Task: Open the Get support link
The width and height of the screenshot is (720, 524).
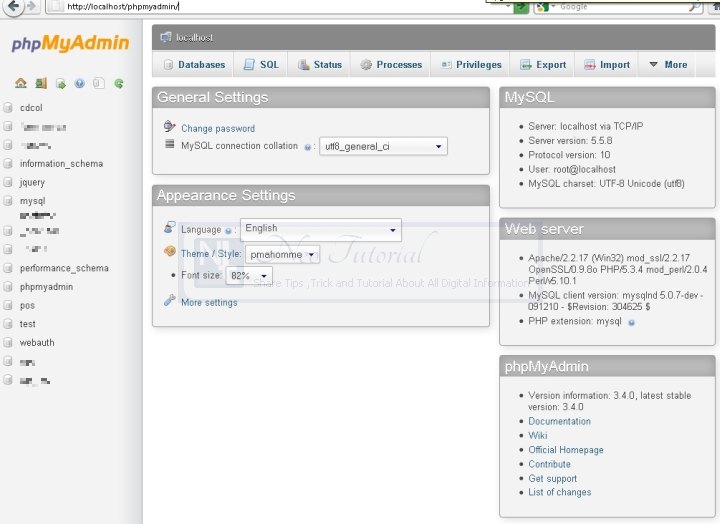Action: 552,479
